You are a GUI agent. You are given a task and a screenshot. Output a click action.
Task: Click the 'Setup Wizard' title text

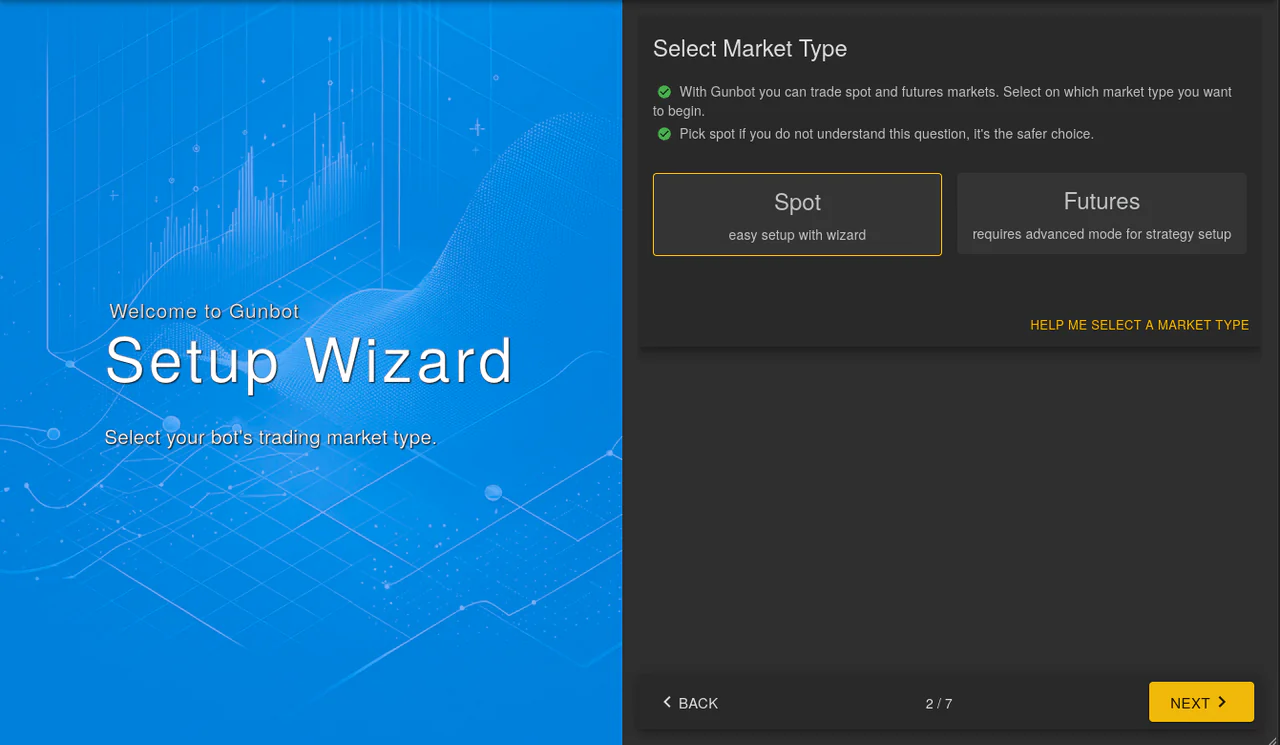click(309, 361)
